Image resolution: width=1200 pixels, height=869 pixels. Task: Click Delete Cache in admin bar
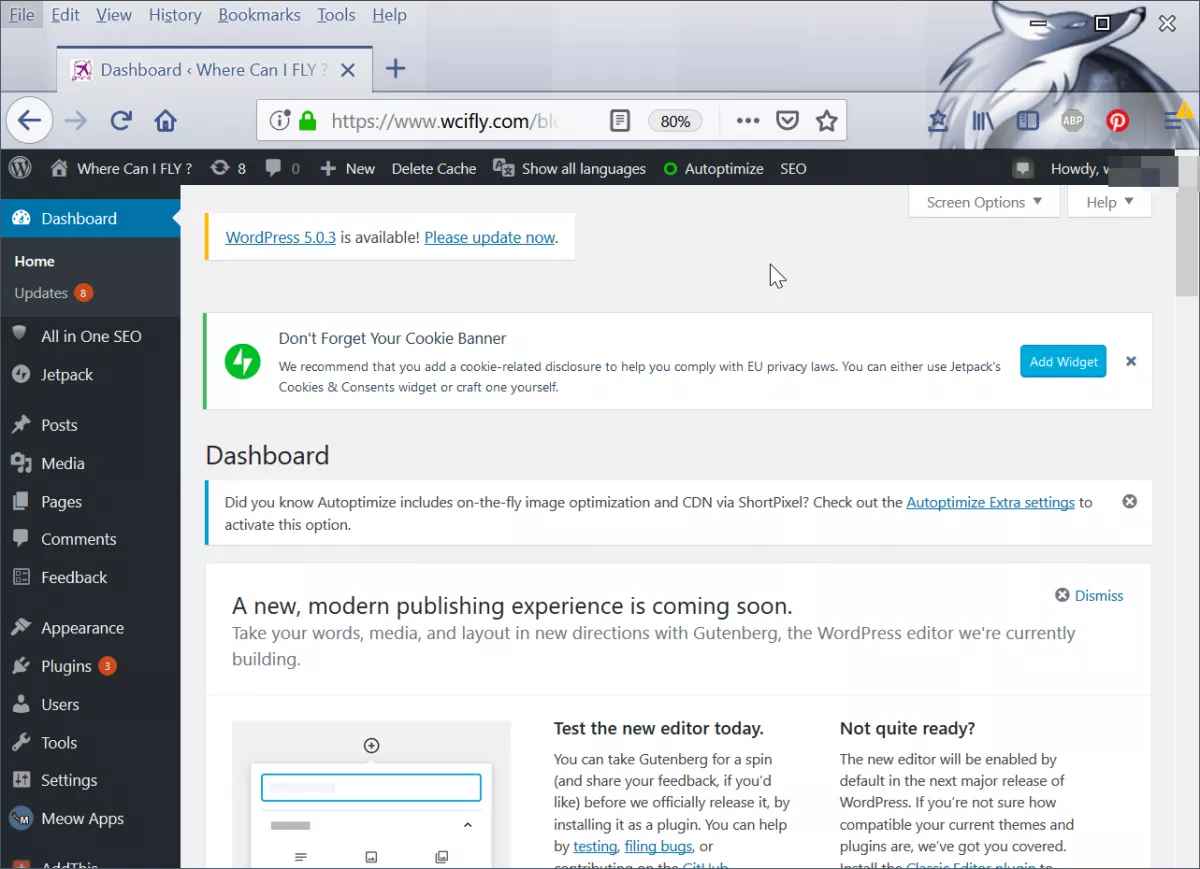(x=434, y=168)
